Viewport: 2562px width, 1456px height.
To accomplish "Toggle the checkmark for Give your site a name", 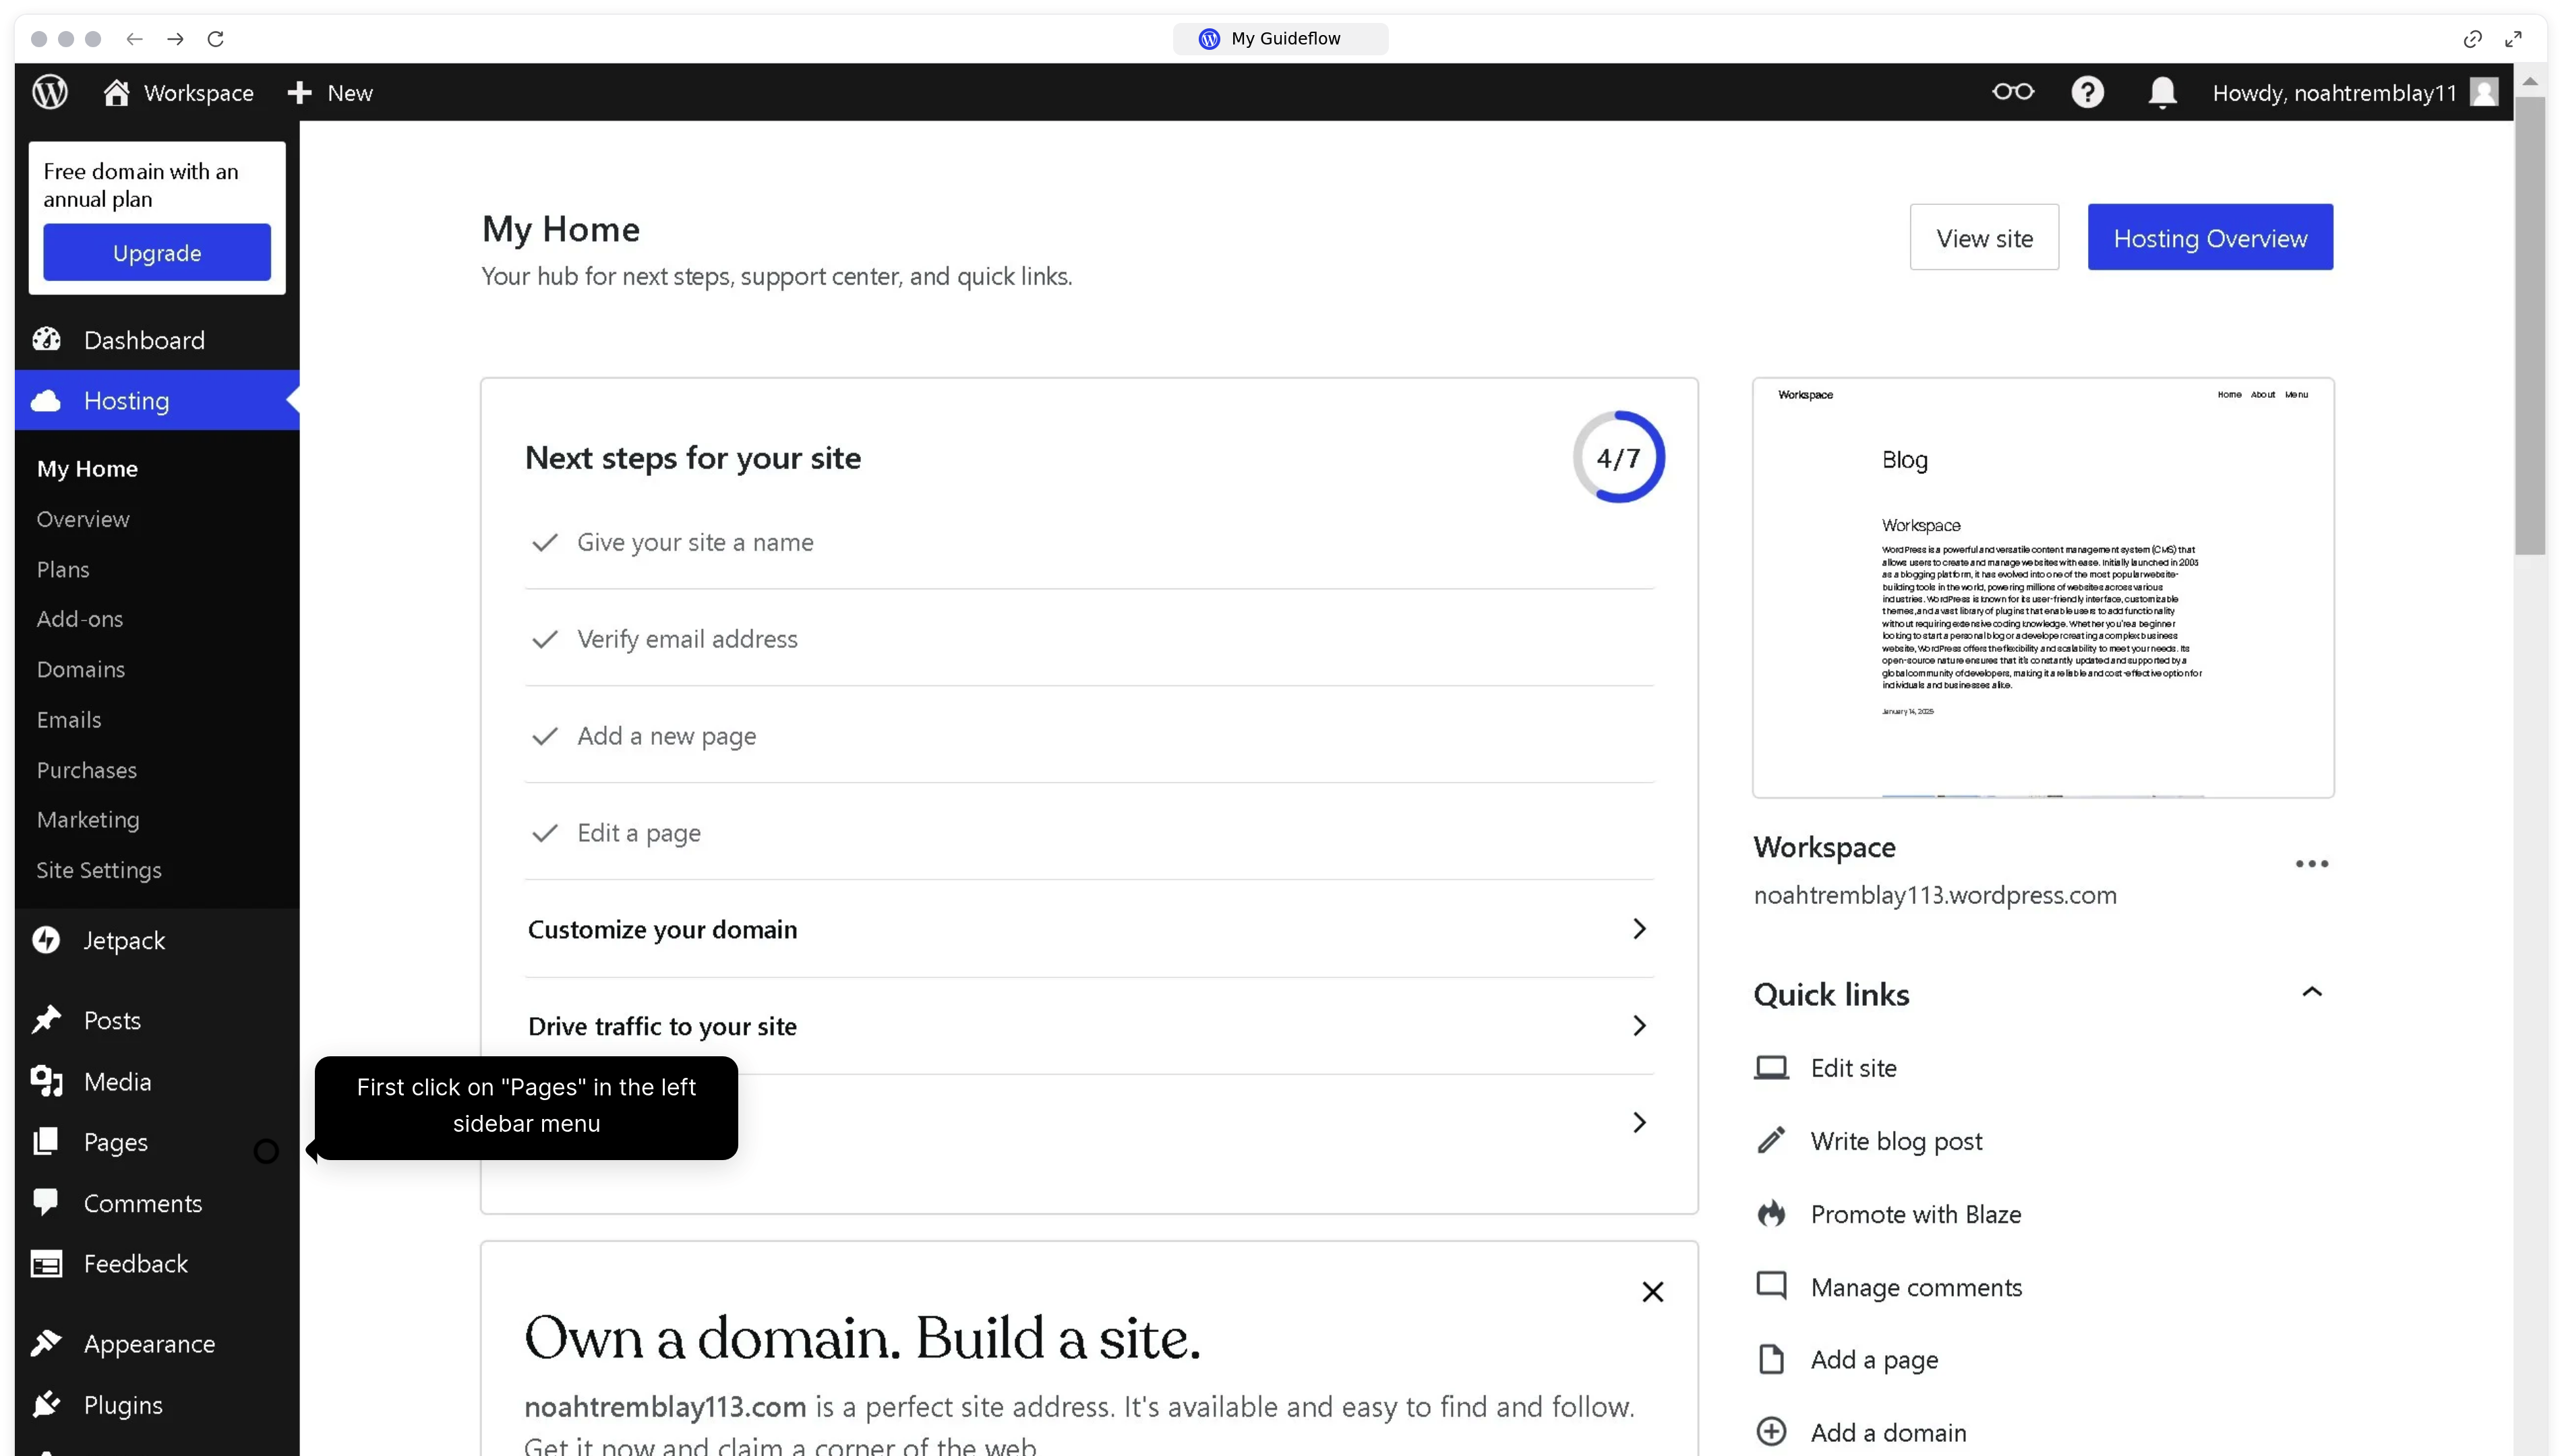I will tap(545, 543).
